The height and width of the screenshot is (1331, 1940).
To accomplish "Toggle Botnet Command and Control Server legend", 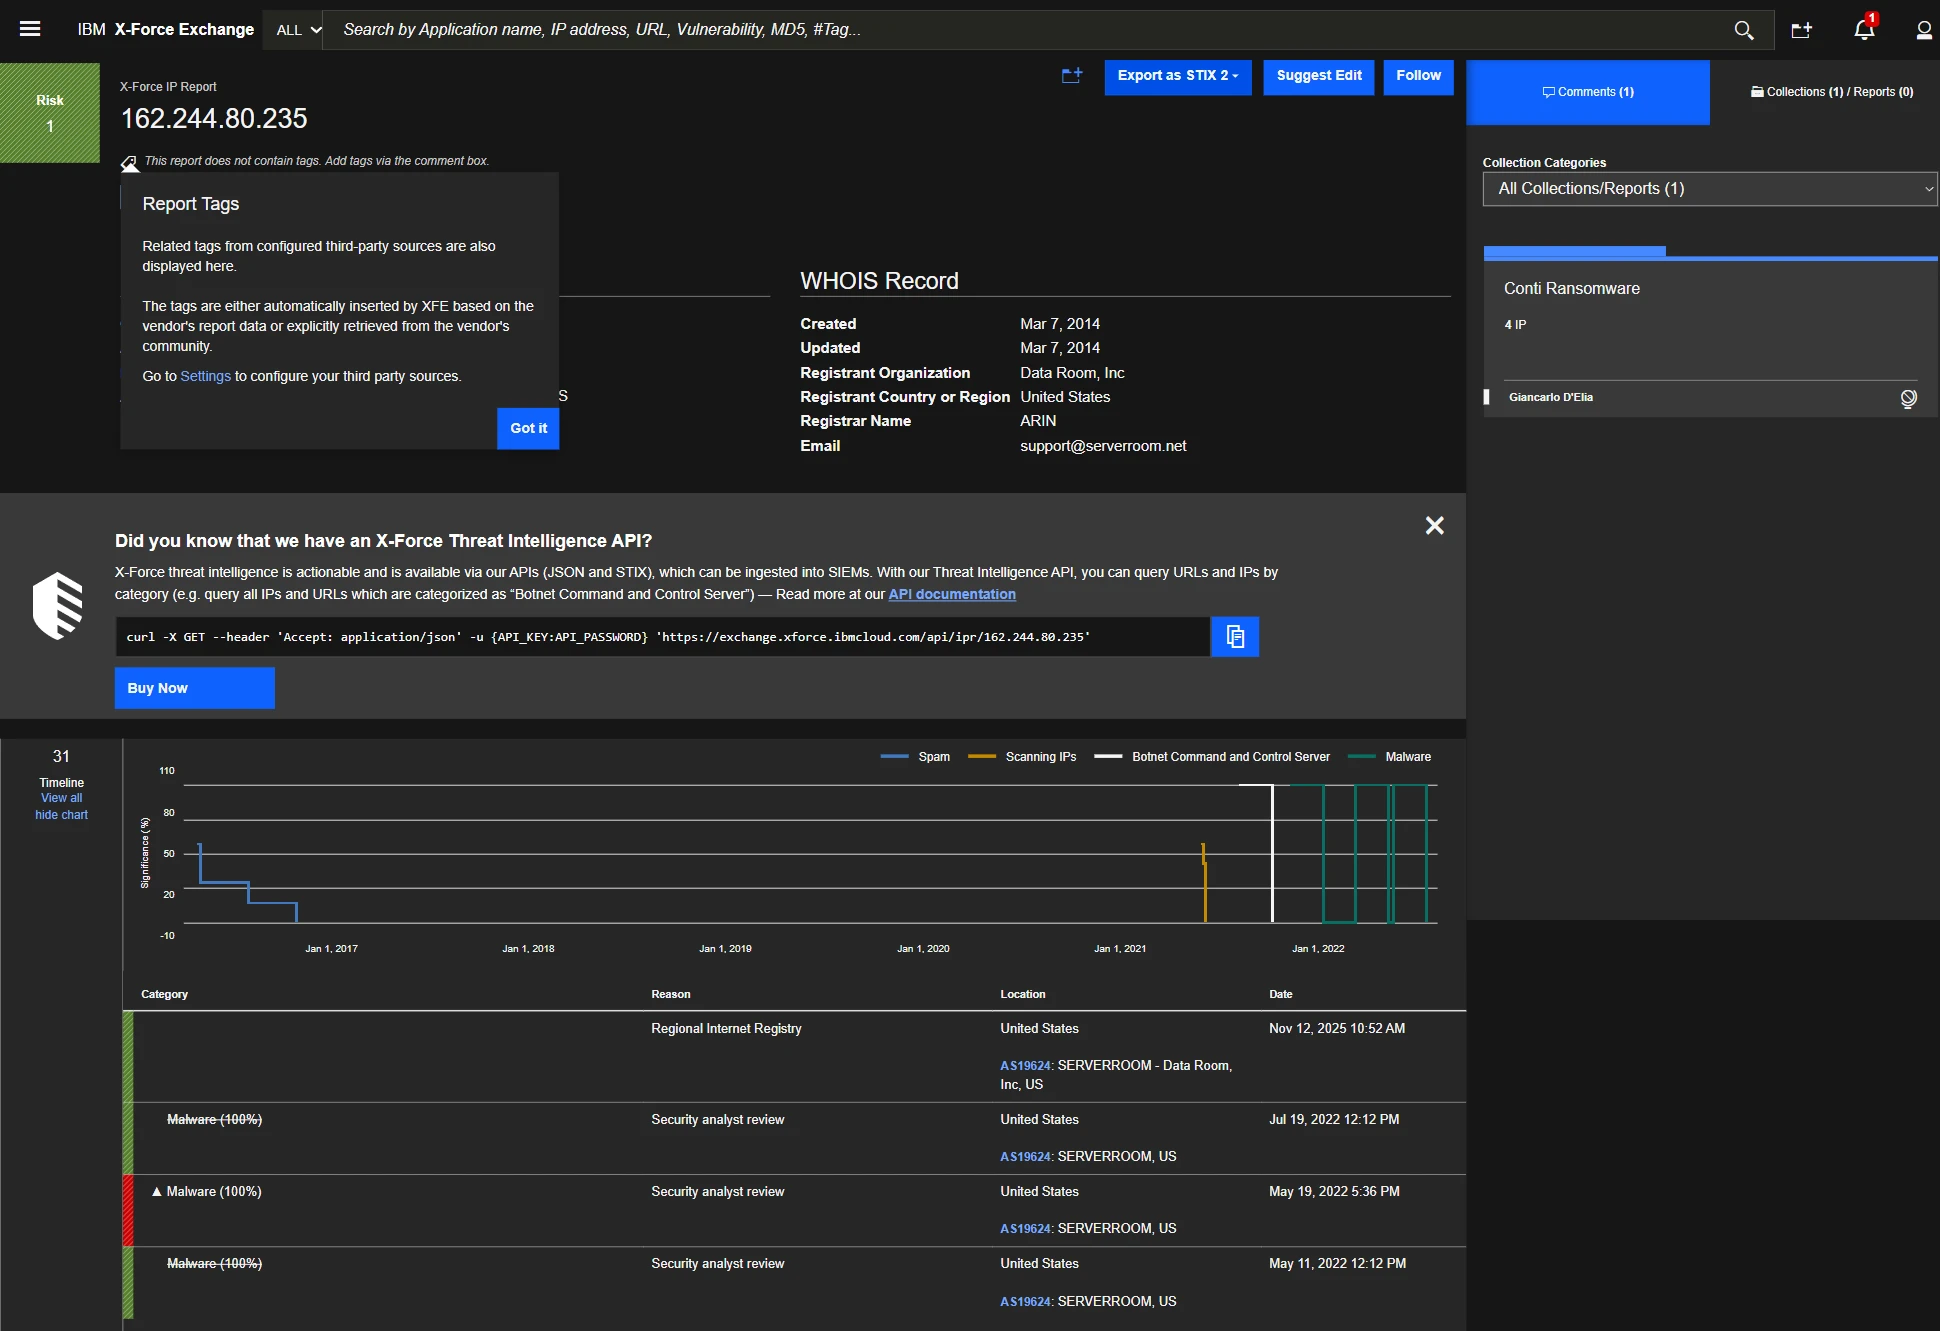I will pyautogui.click(x=1212, y=757).
